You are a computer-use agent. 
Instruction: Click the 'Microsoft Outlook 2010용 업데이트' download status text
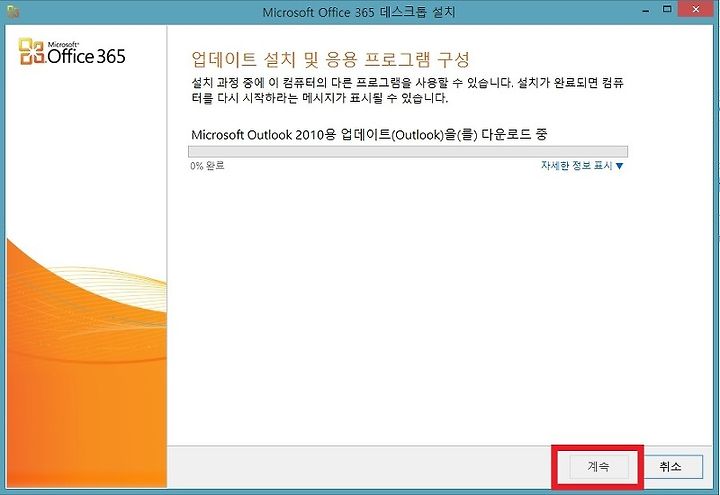369,135
